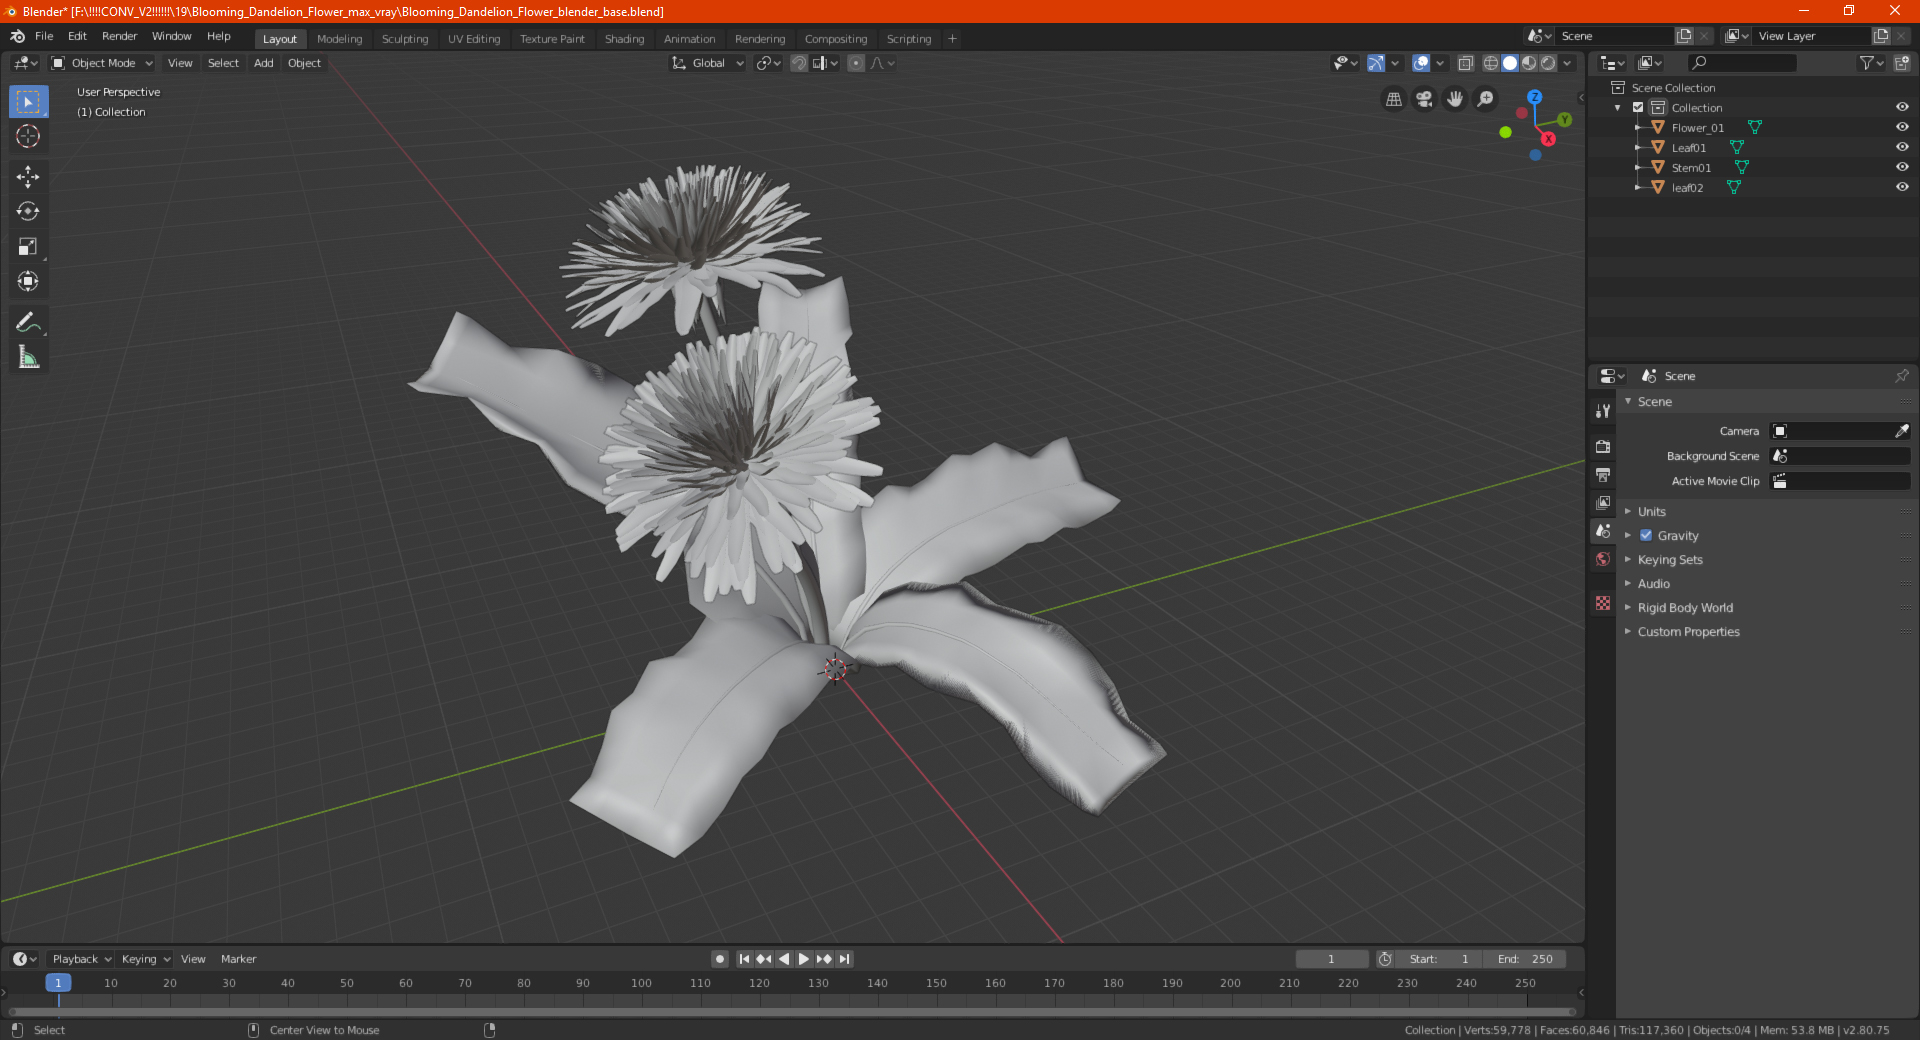1920x1040 pixels.
Task: Click the current frame number field
Action: point(1331,959)
